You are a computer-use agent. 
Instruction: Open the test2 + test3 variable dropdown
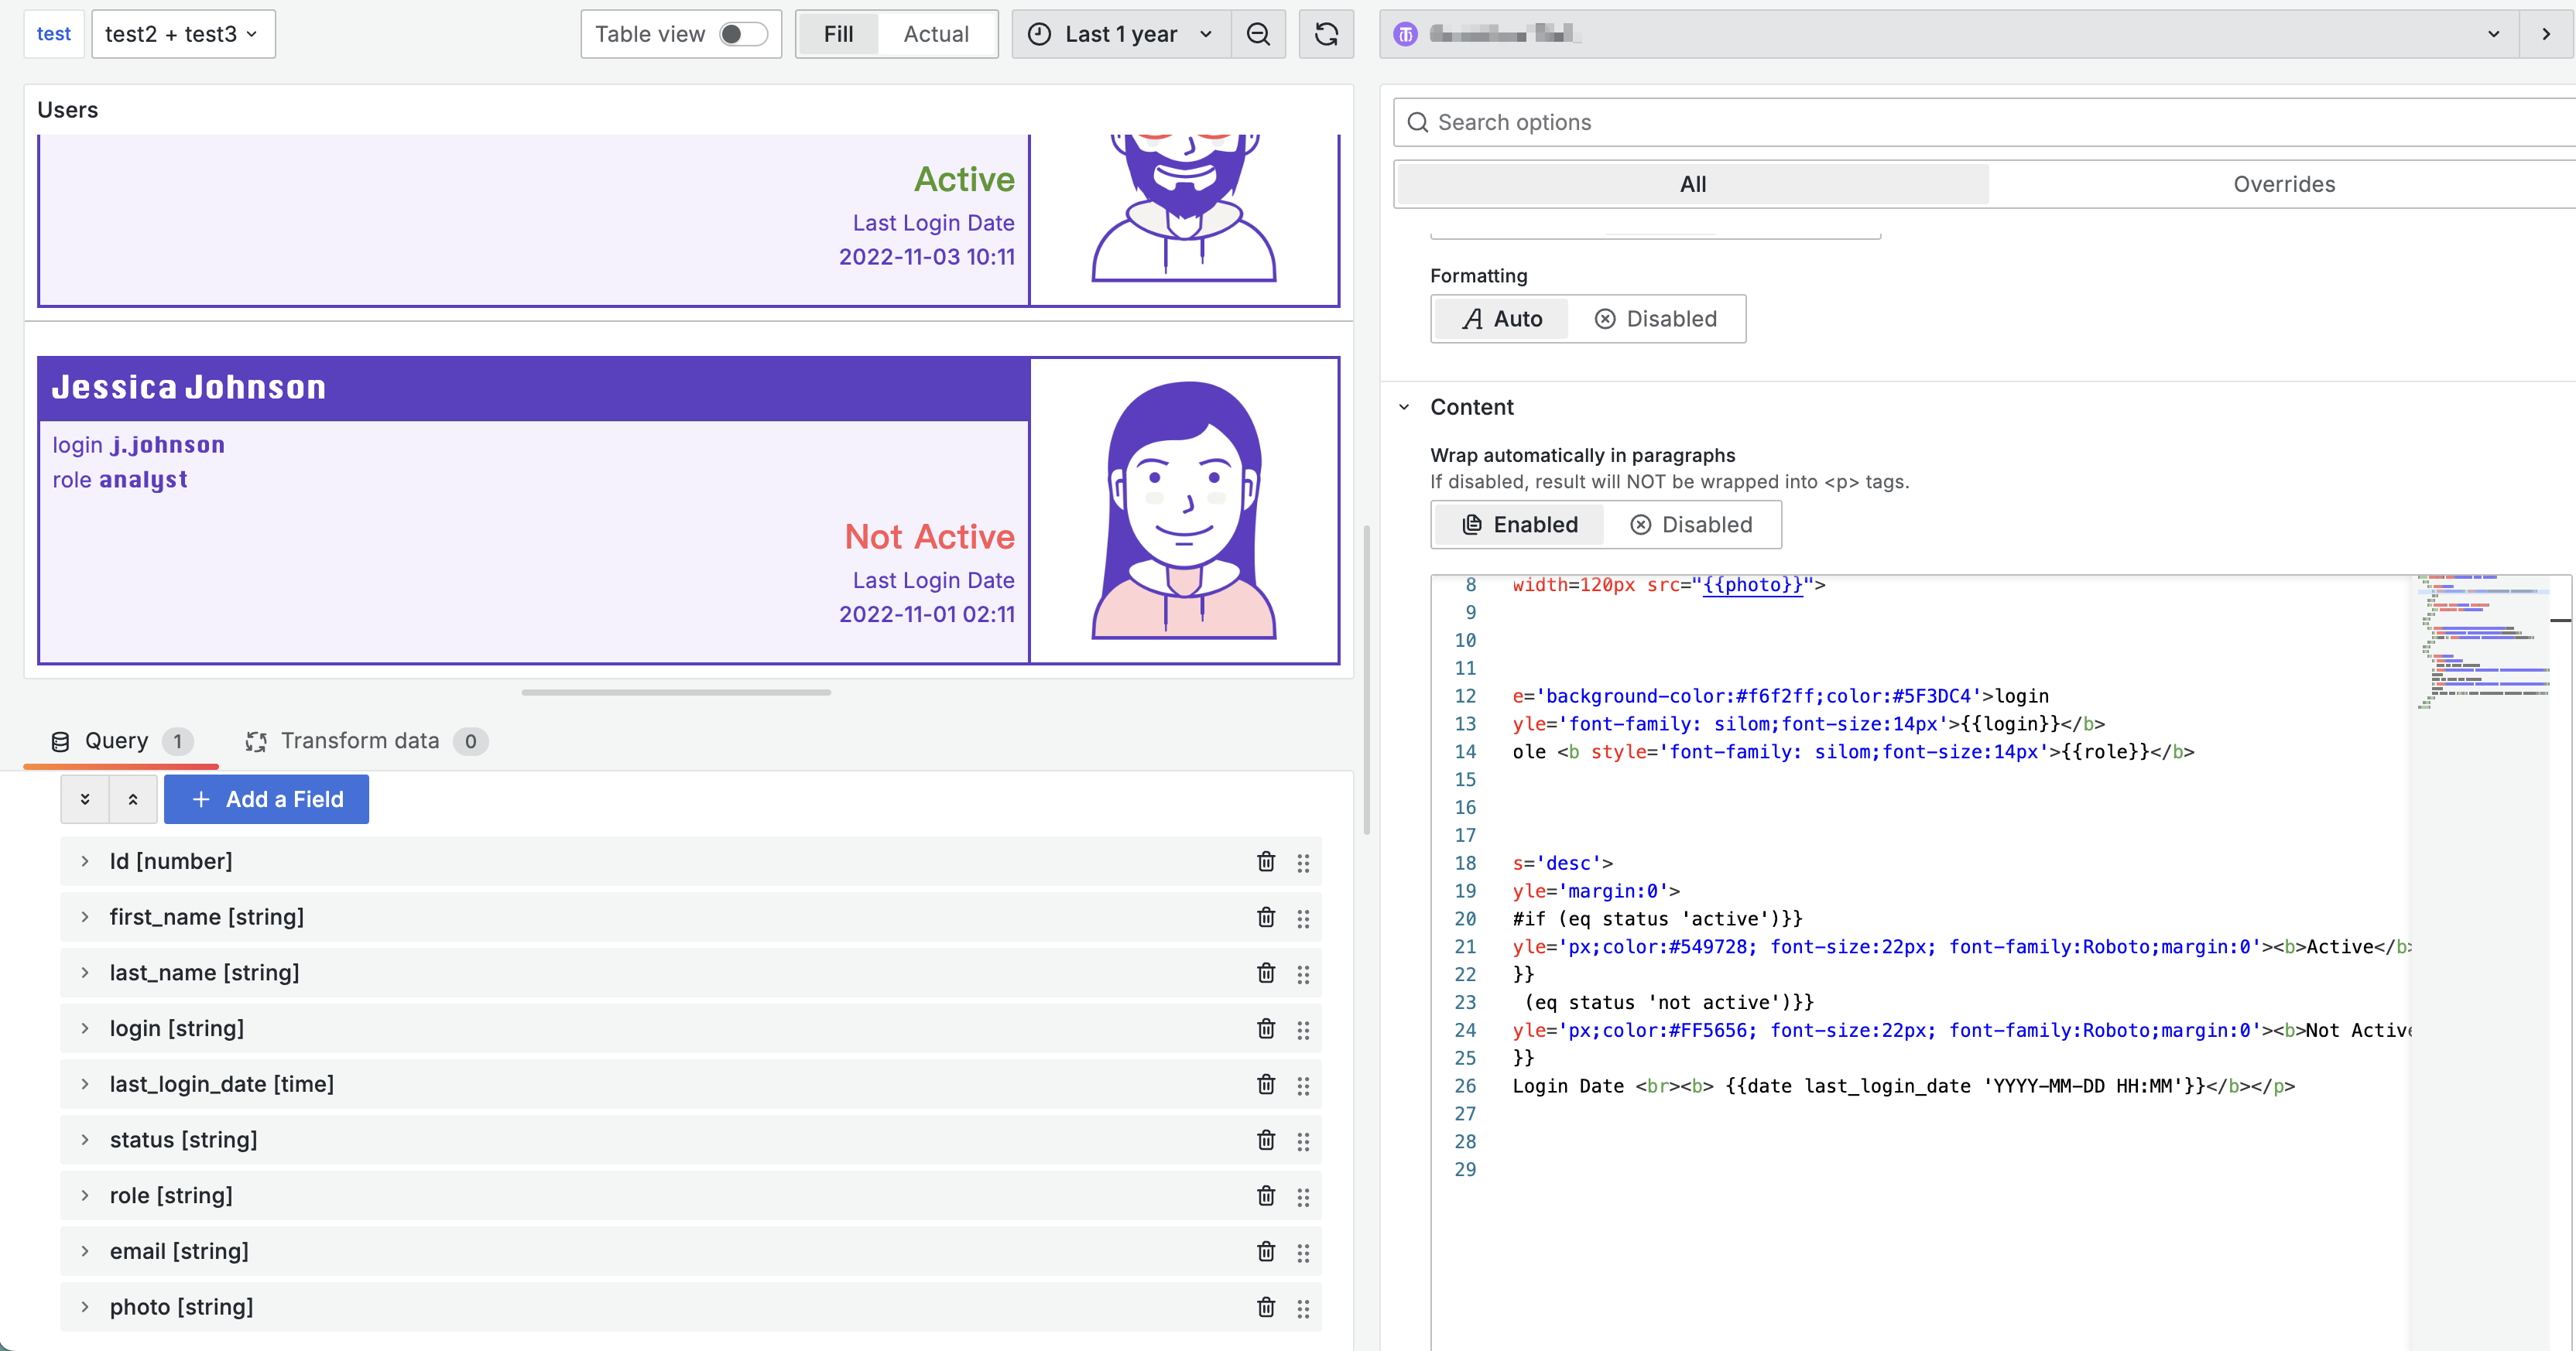coord(183,34)
